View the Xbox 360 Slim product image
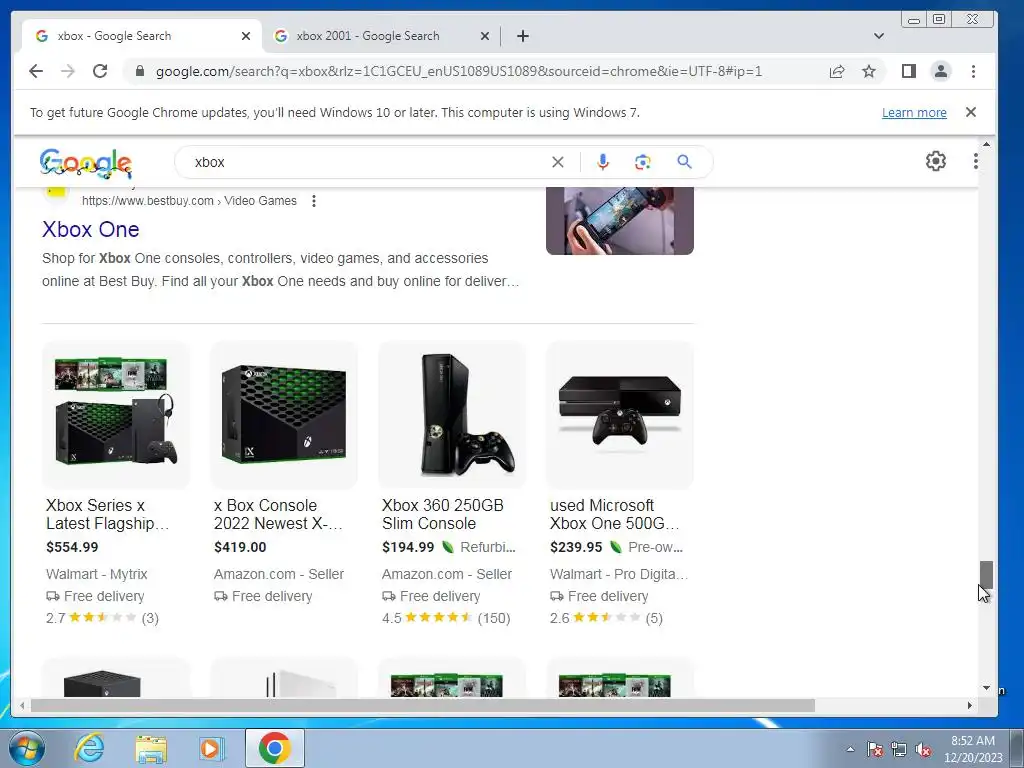This screenshot has height=768, width=1024. [452, 414]
